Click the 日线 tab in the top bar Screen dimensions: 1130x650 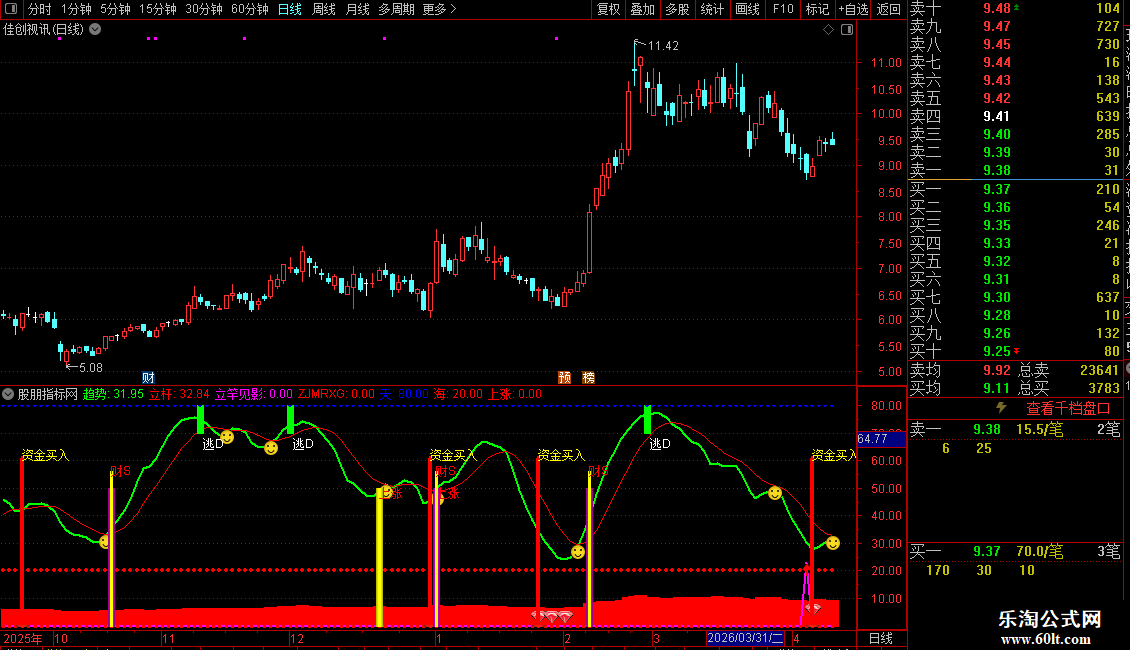(x=290, y=9)
